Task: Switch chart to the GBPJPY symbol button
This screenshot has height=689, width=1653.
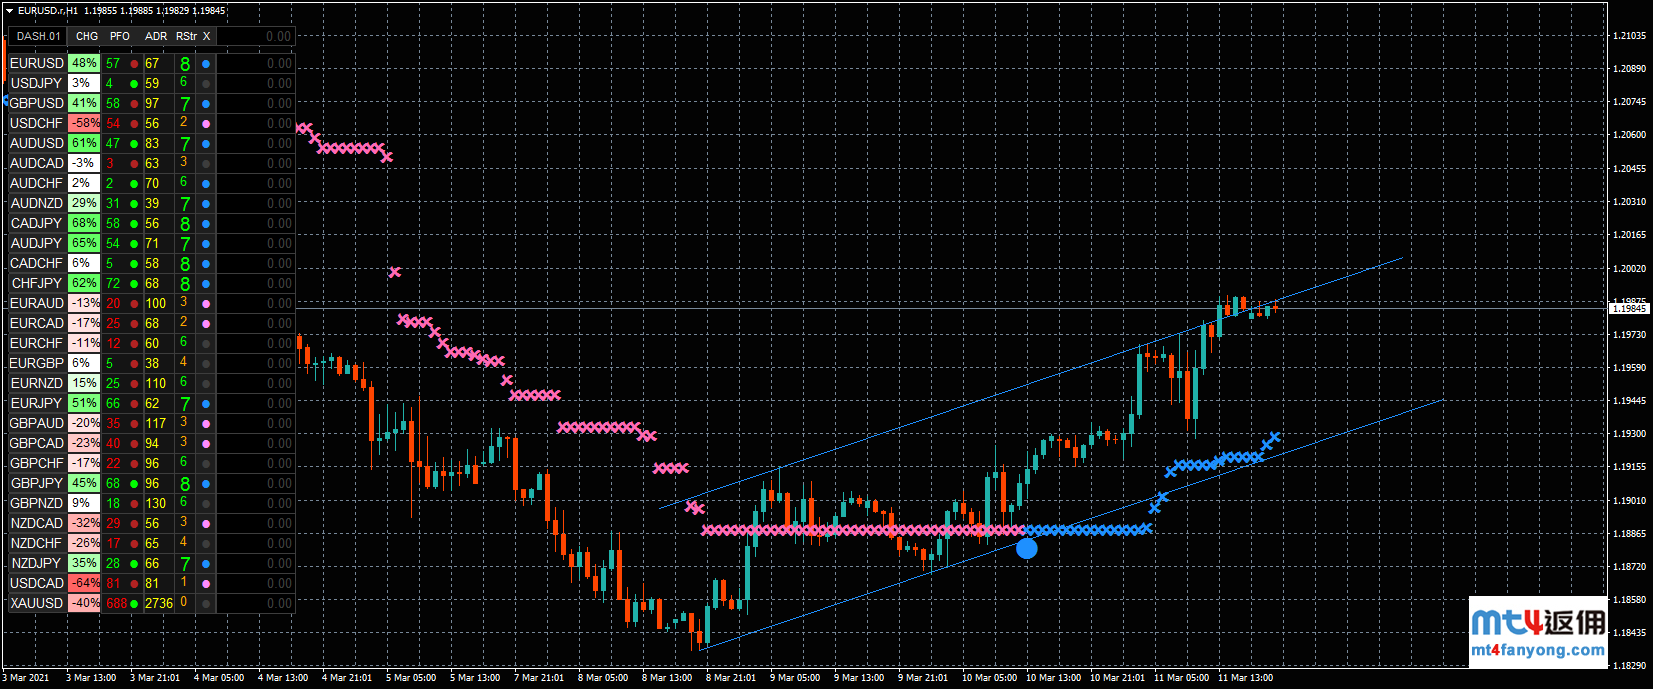Action: (x=37, y=483)
